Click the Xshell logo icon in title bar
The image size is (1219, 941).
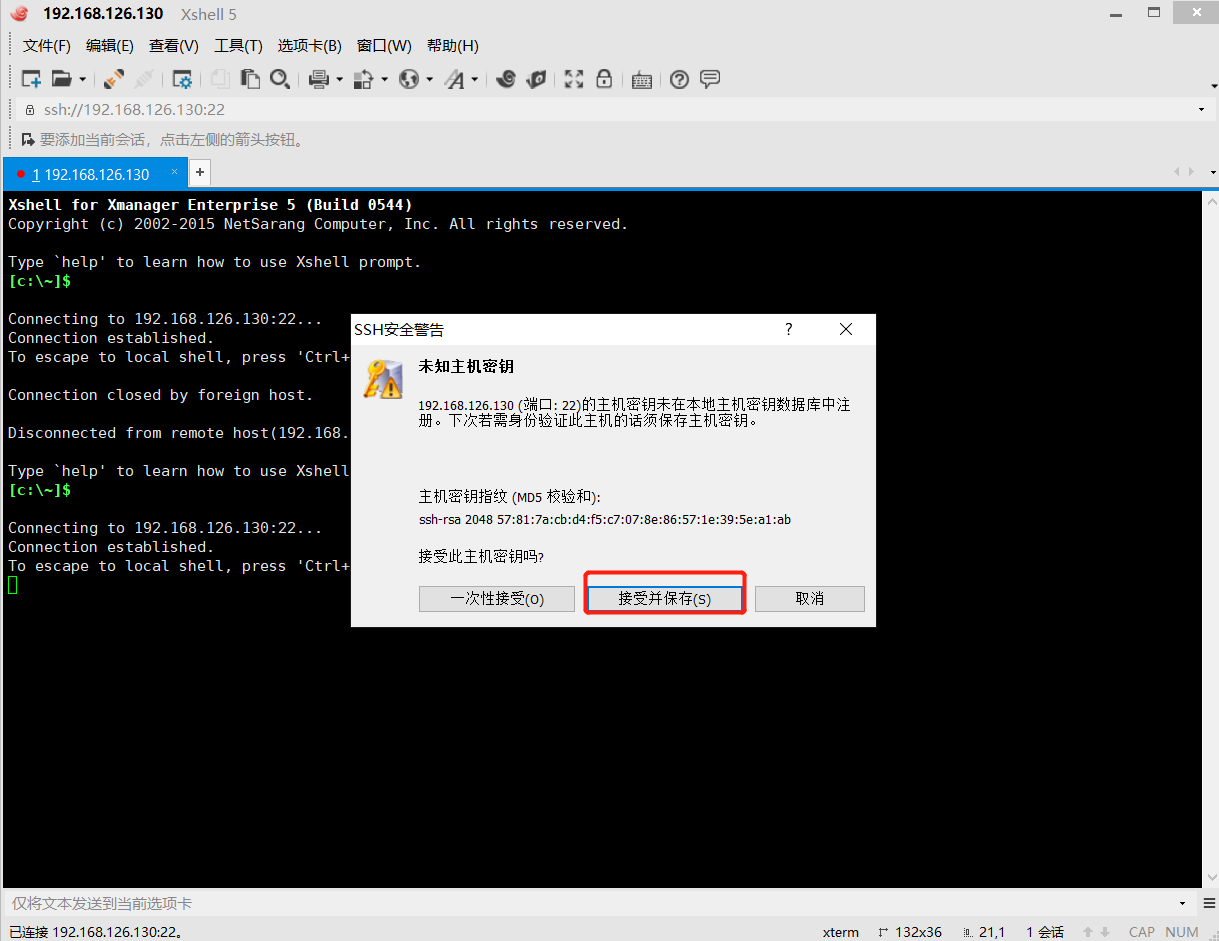pos(19,14)
